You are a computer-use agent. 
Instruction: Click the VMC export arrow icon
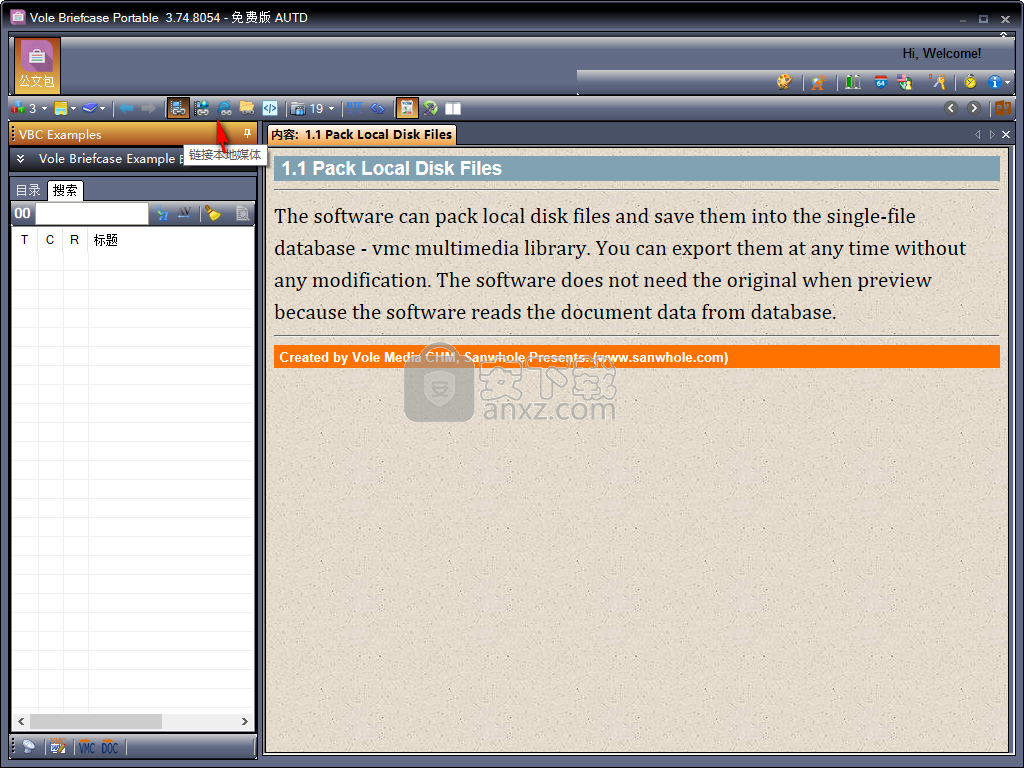[x=87, y=746]
